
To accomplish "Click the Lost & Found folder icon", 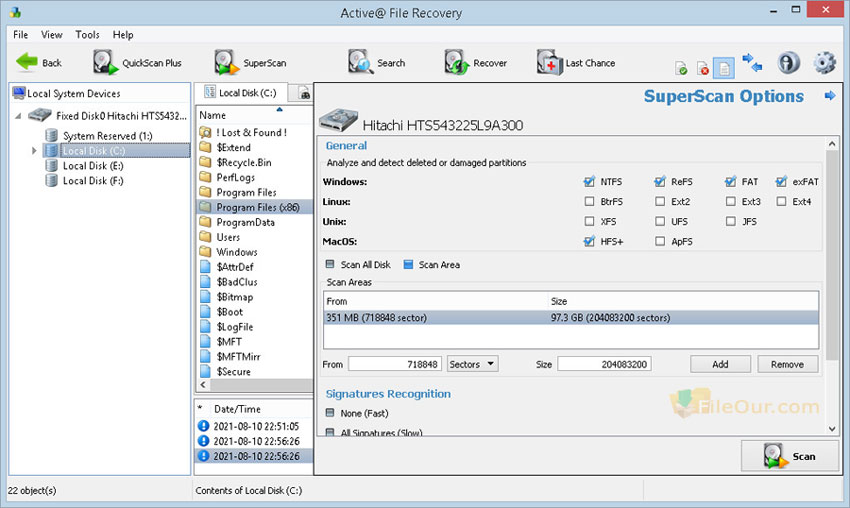I will click(x=205, y=132).
